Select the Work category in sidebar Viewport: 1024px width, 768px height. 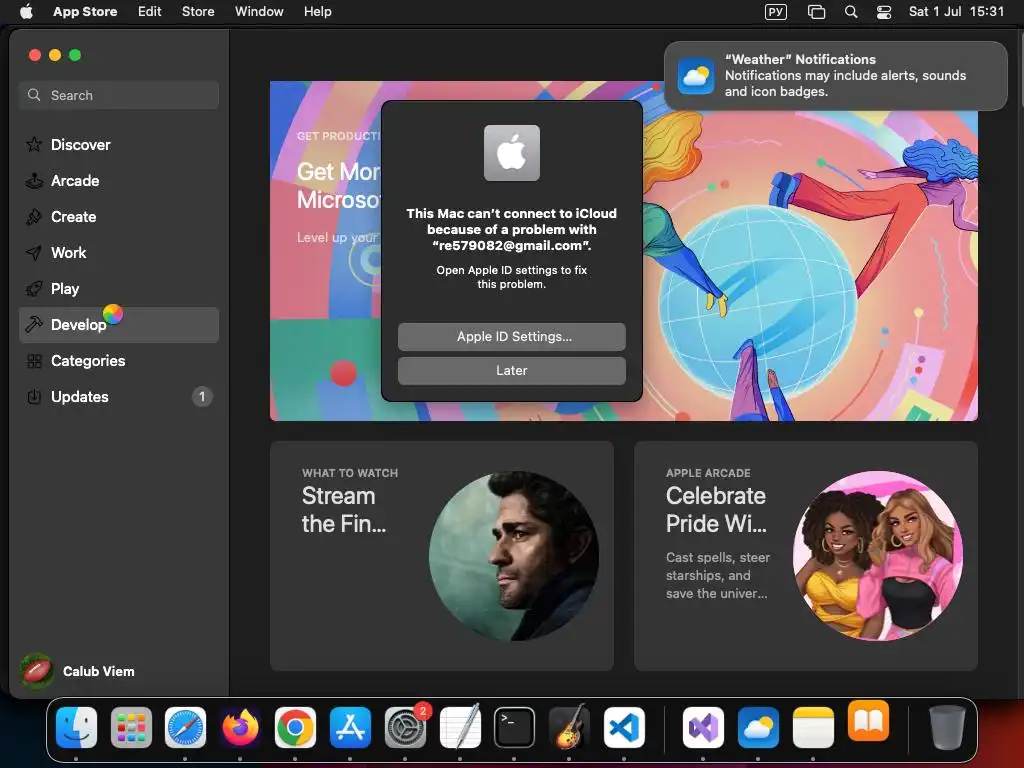[119, 253]
